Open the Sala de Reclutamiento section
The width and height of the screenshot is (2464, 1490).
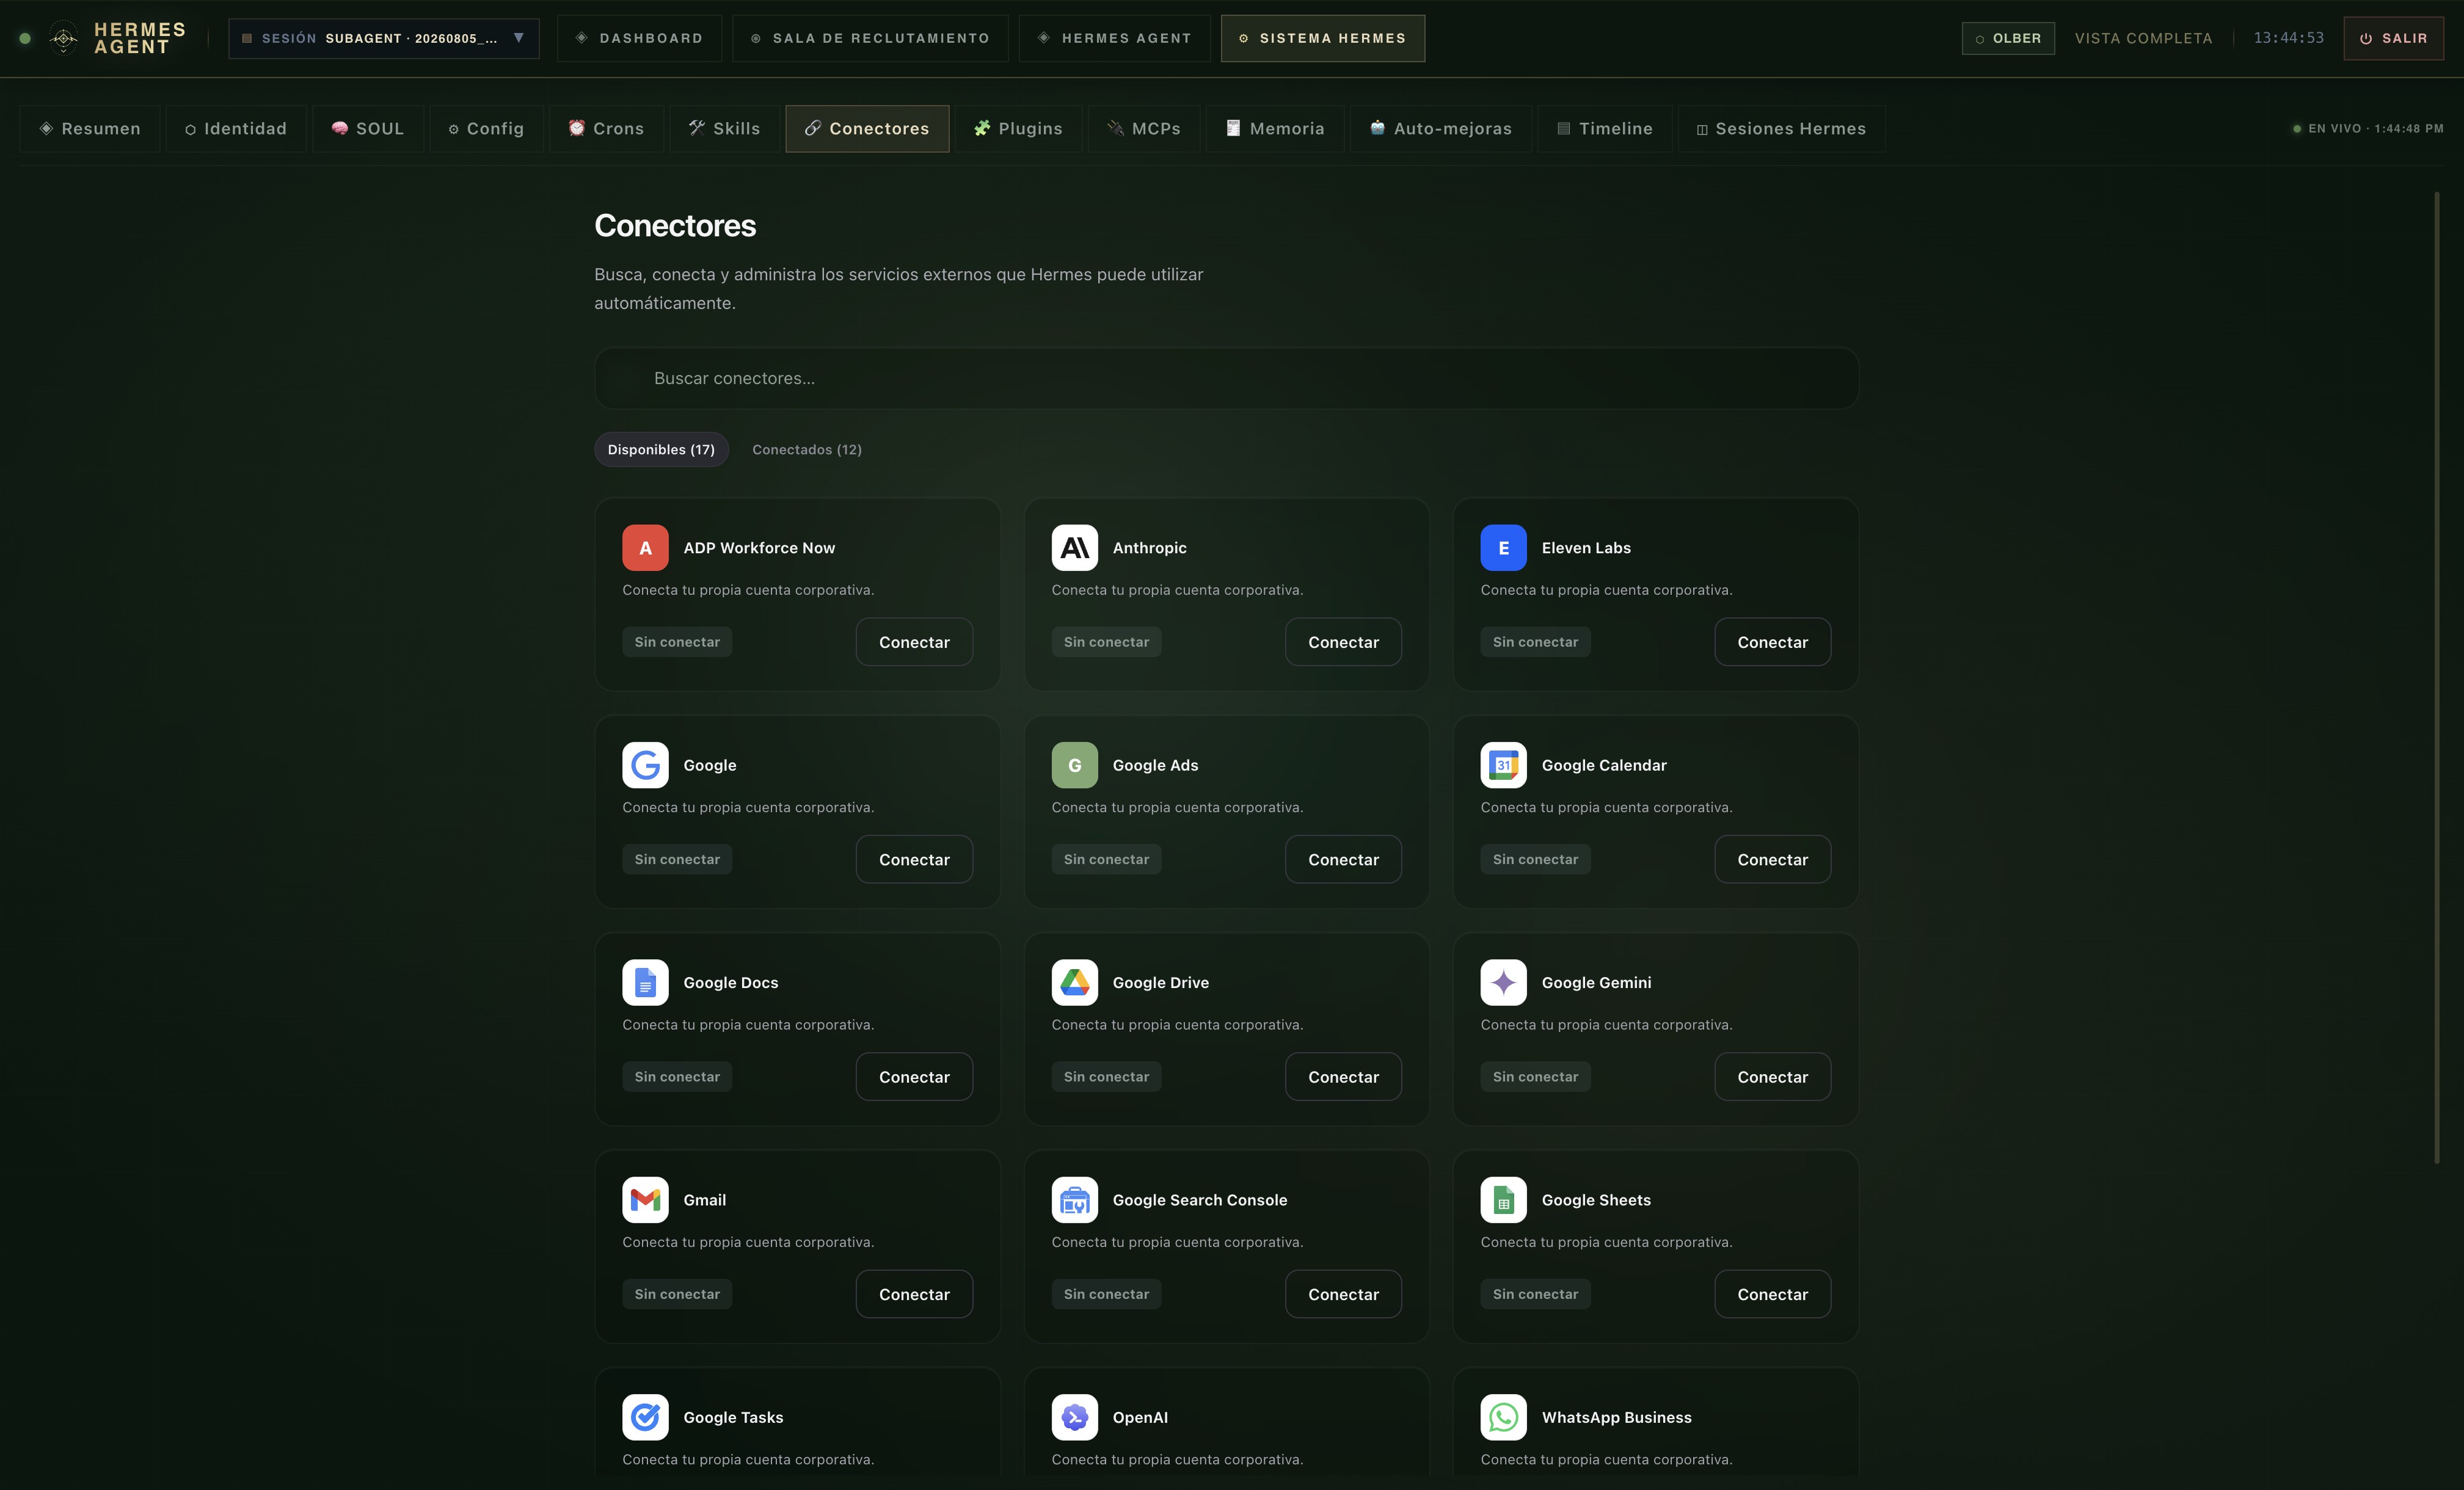[x=870, y=38]
